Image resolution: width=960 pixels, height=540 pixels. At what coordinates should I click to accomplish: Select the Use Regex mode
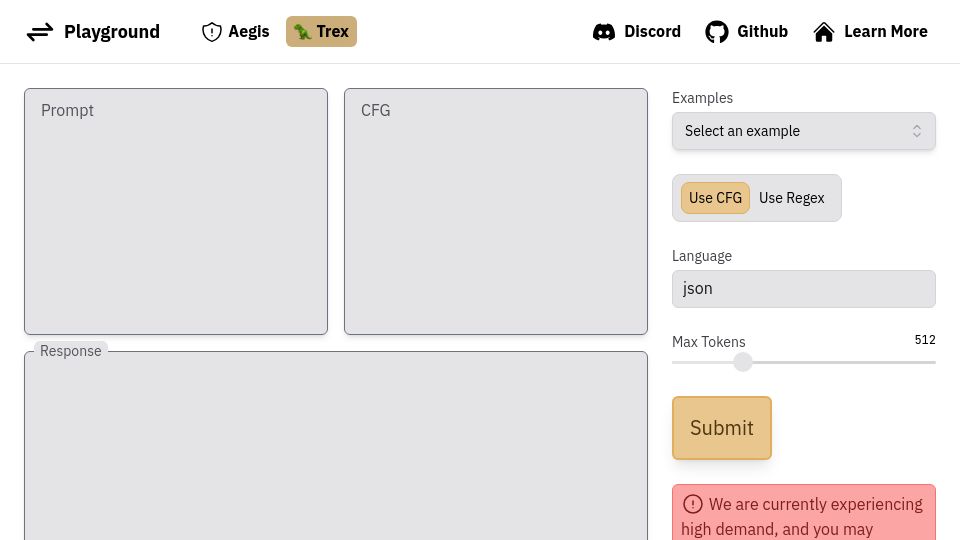792,198
